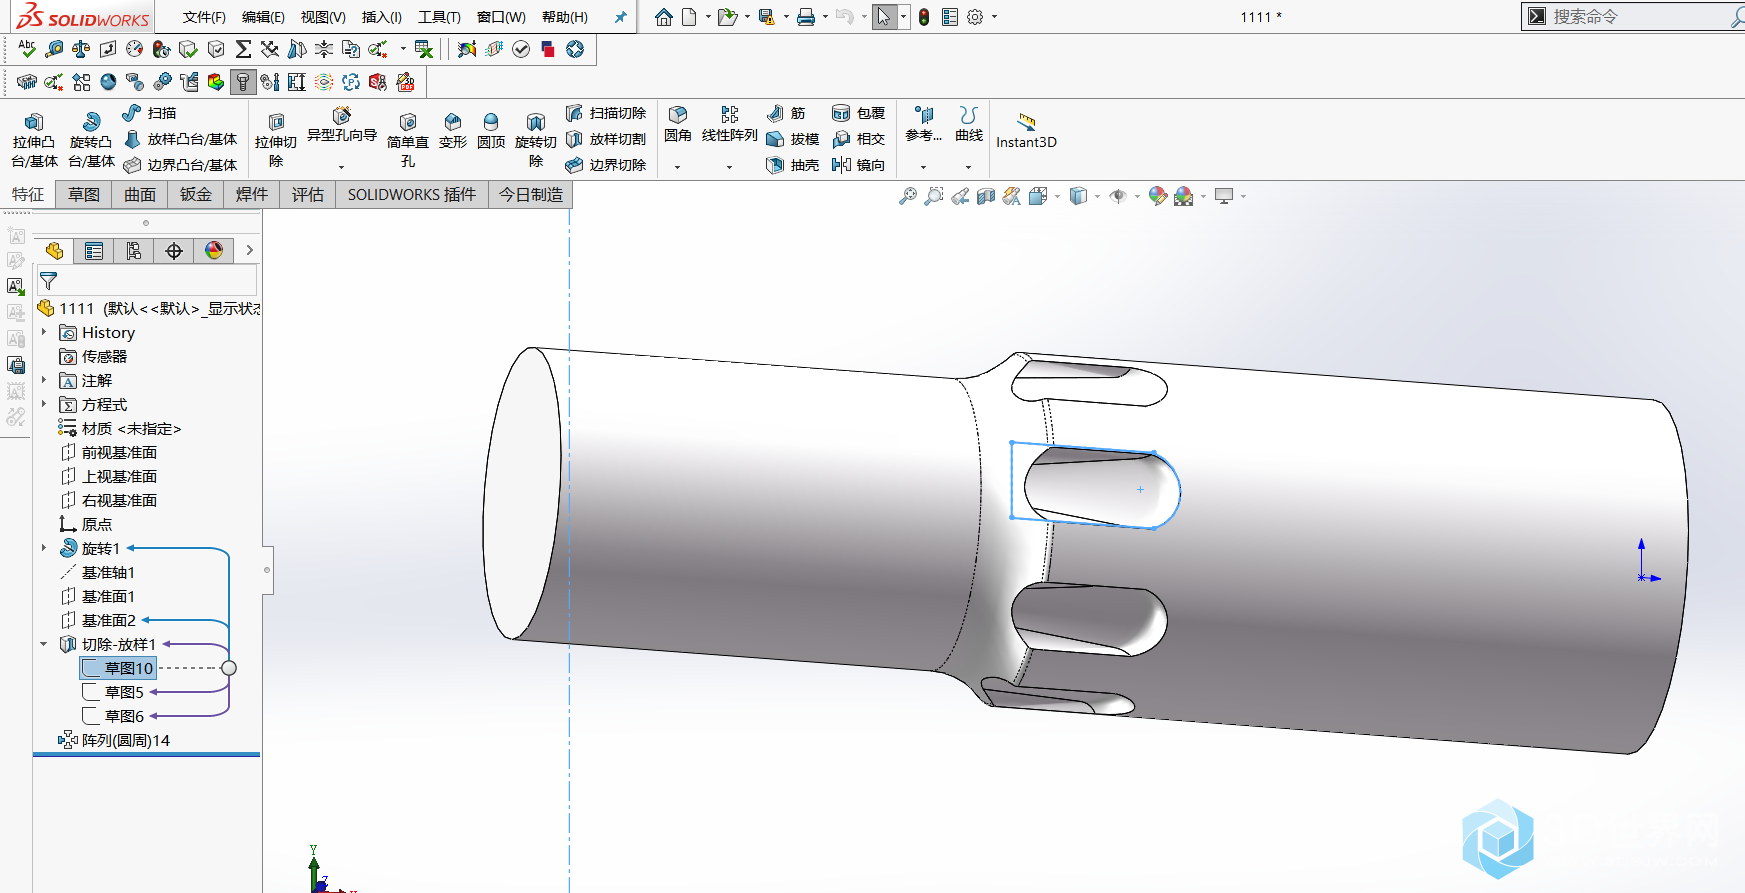1745x893 pixels.
Task: Open the Curves (曲线) tool
Action: click(x=969, y=125)
